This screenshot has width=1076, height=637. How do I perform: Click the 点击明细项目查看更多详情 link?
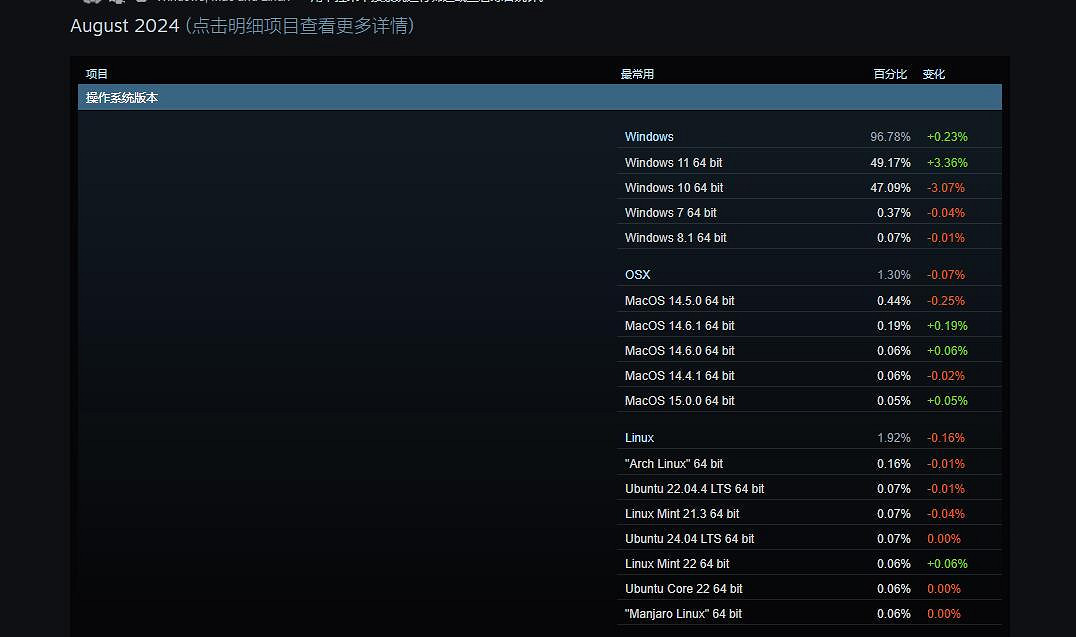(299, 27)
